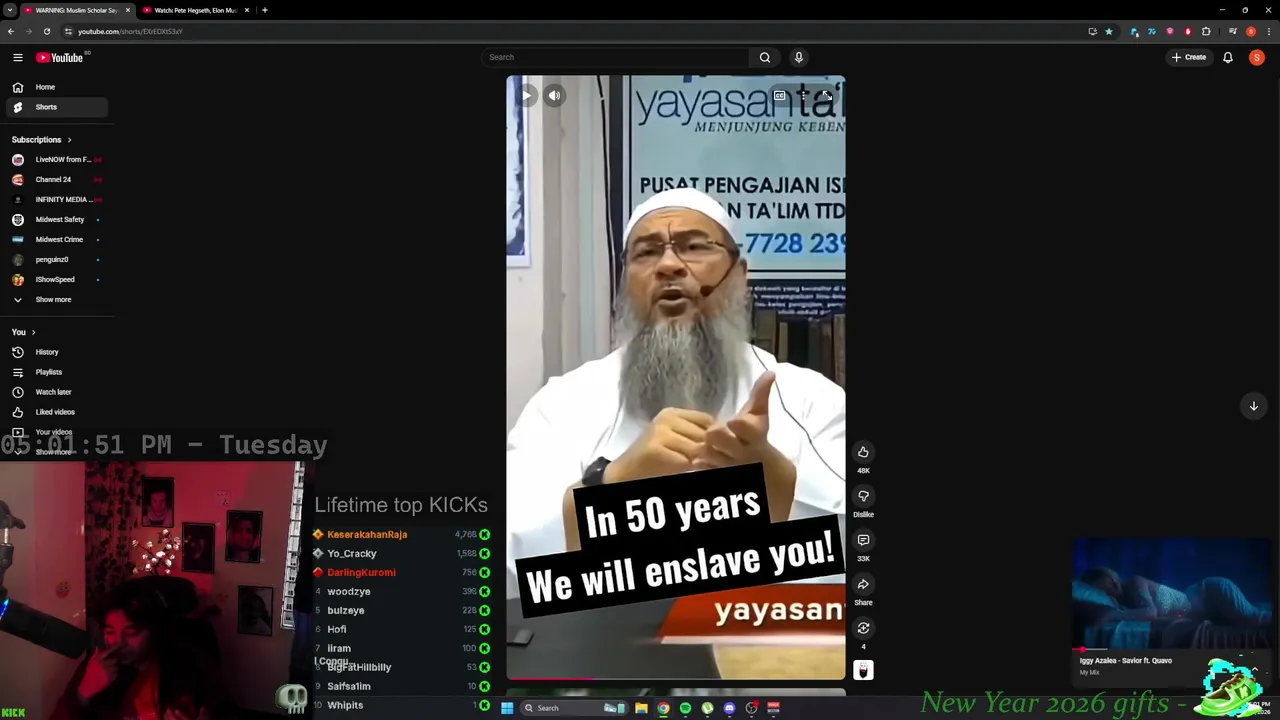Open the YouTube hamburger guide menu

coord(17,57)
